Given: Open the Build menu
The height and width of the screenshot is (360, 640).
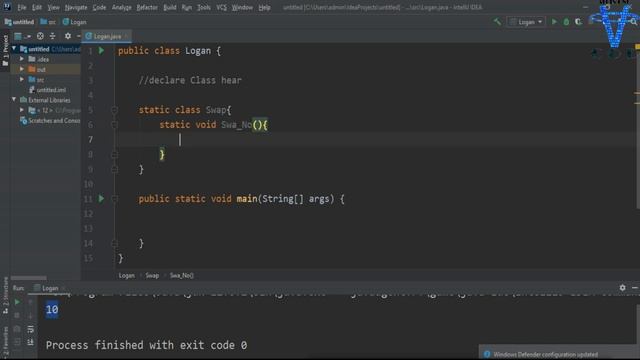Looking at the screenshot, I should (170, 7).
